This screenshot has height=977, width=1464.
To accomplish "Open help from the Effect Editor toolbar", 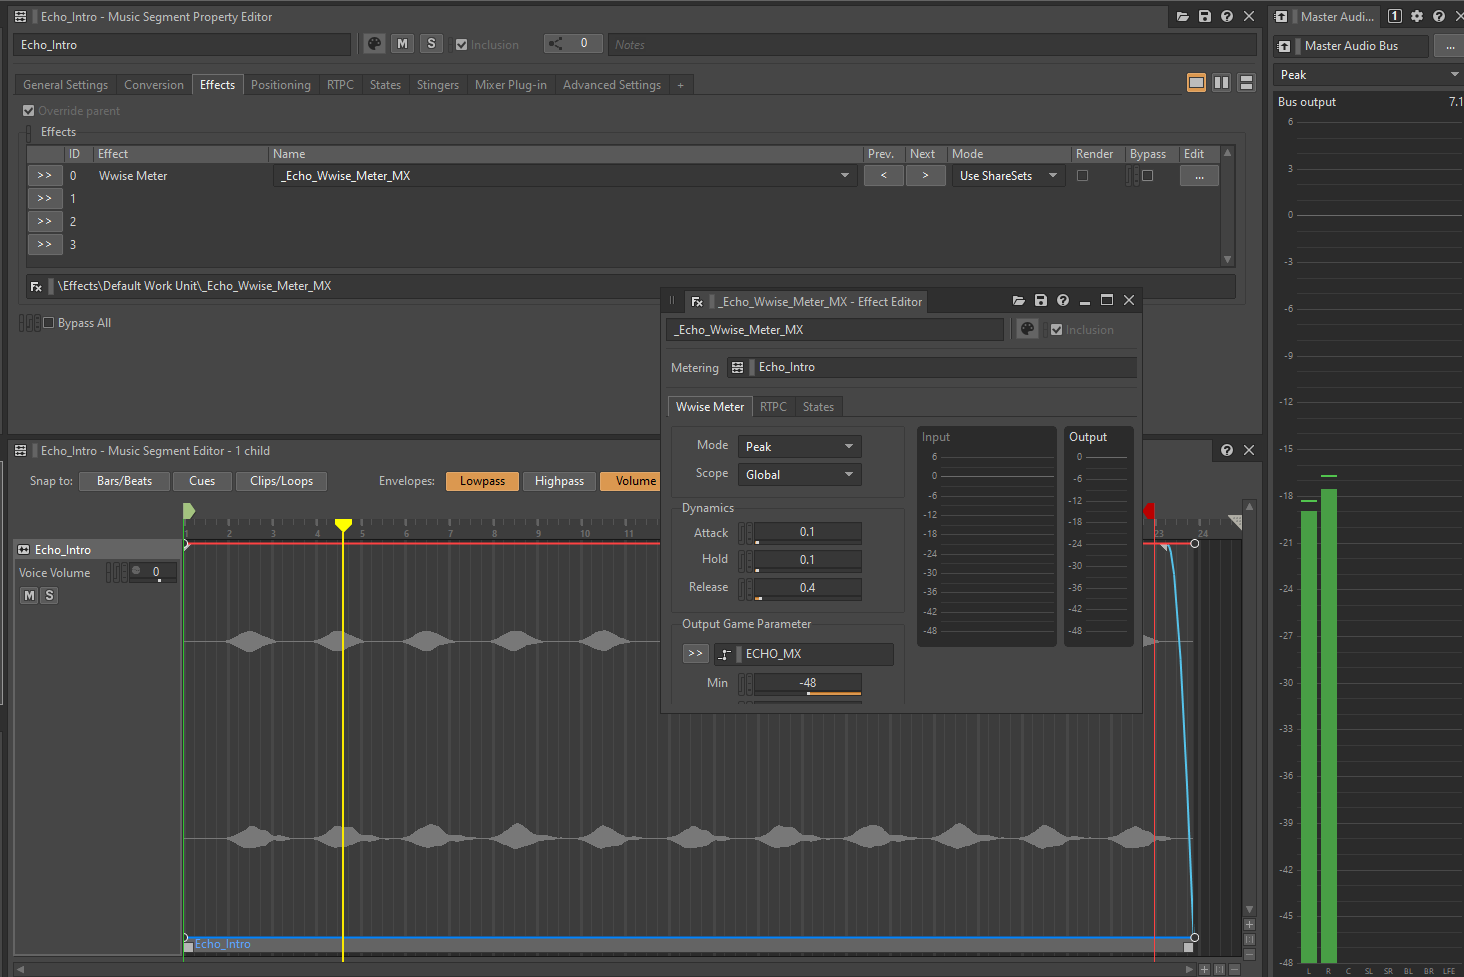I will pyautogui.click(x=1062, y=300).
